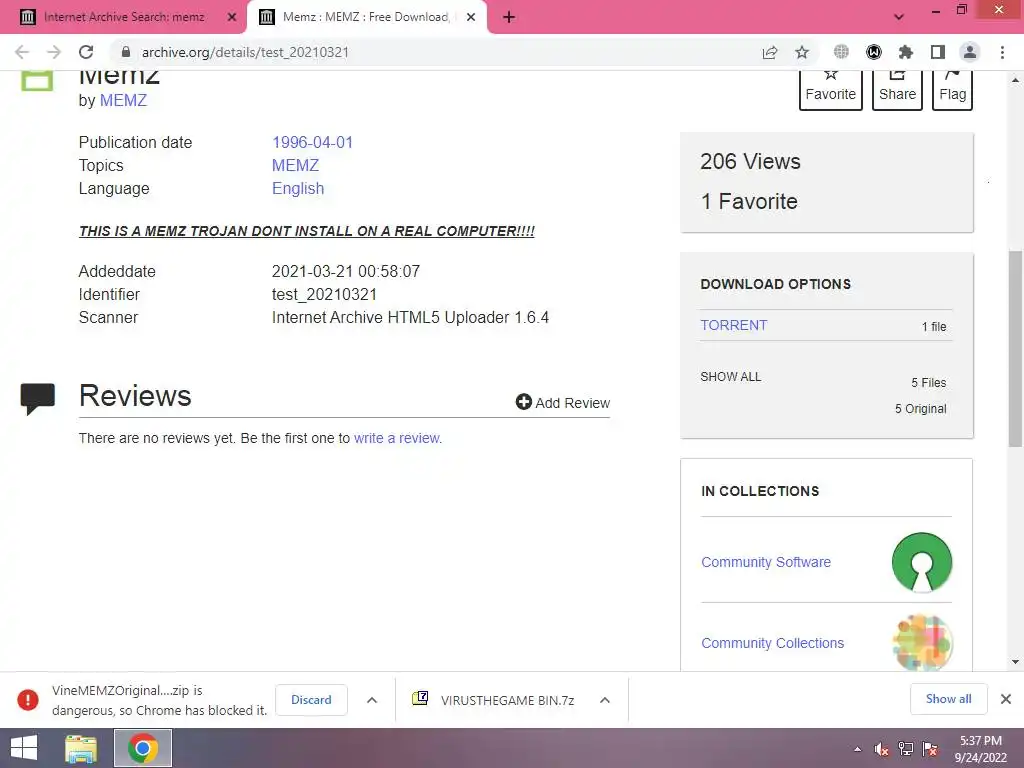Viewport: 1024px width, 768px height.
Task: Open the English language link
Action: (298, 188)
